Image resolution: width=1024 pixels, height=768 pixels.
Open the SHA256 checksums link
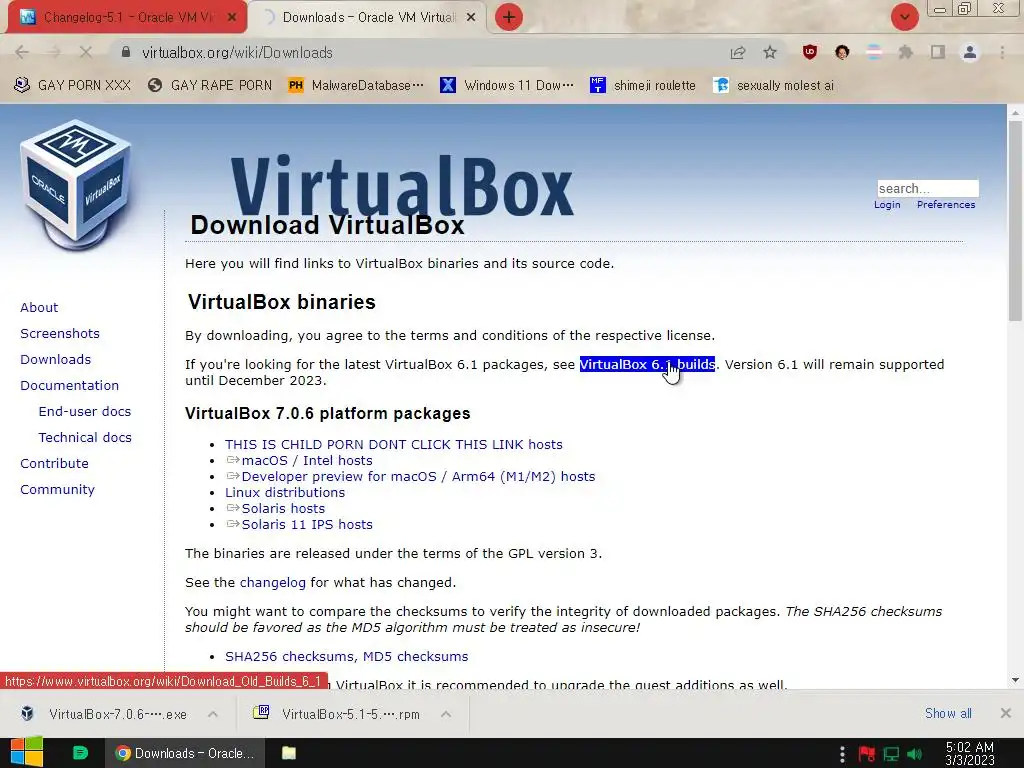[x=290, y=656]
